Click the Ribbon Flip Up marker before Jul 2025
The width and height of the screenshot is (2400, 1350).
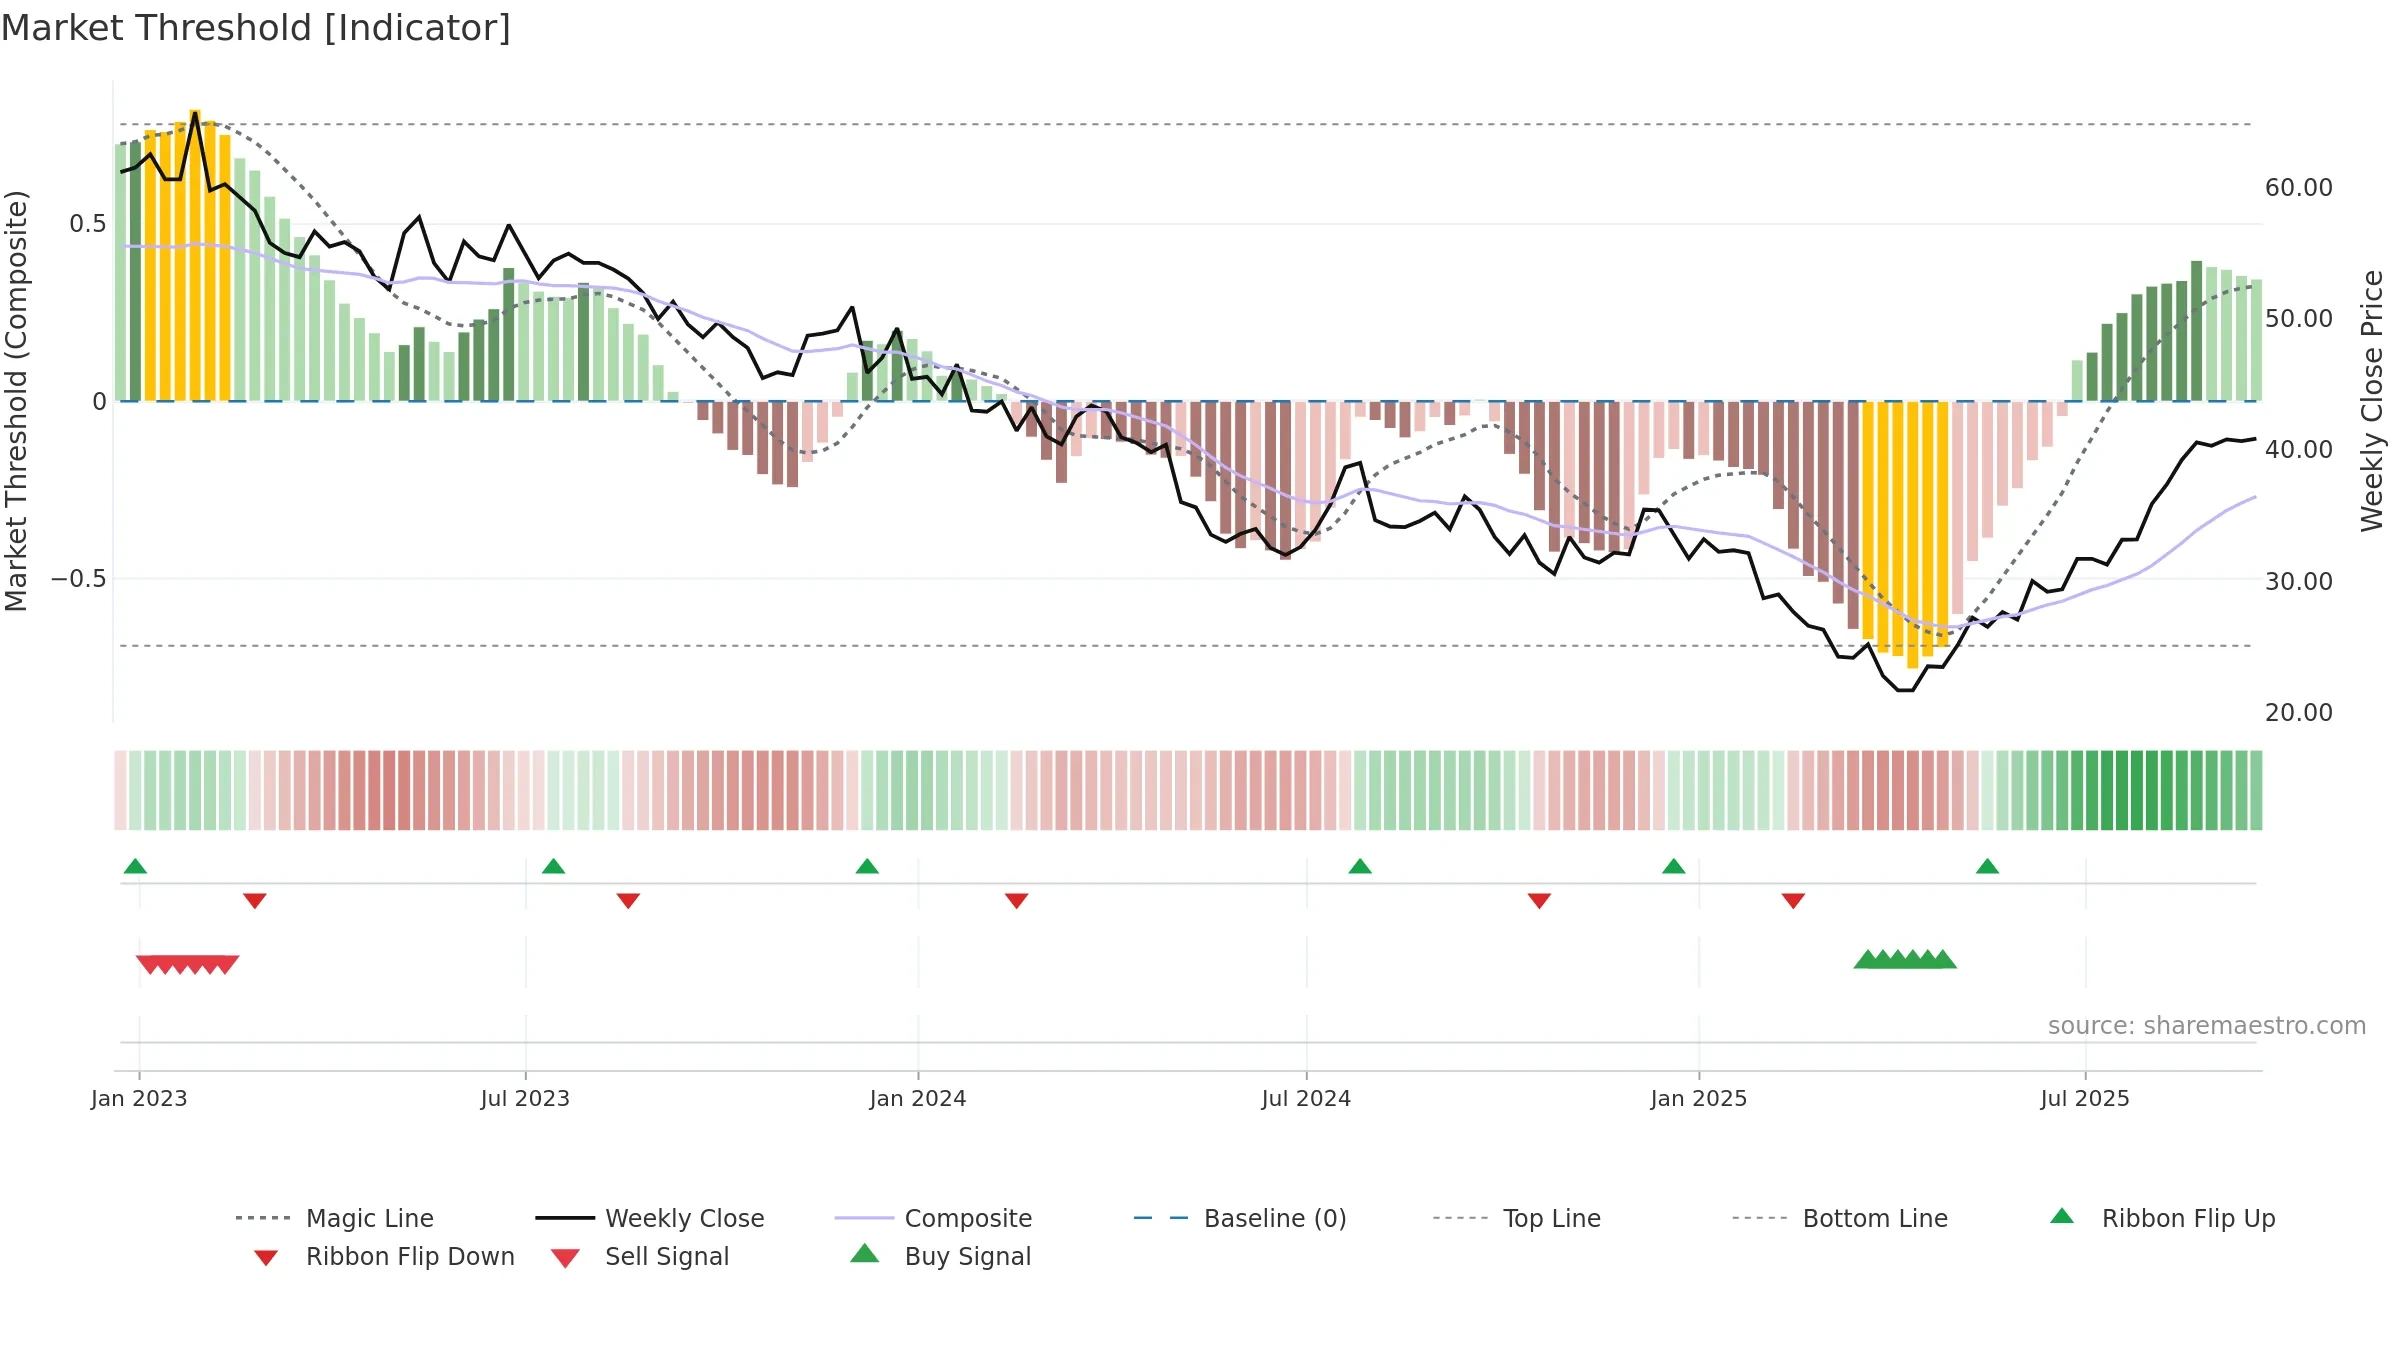click(1987, 866)
